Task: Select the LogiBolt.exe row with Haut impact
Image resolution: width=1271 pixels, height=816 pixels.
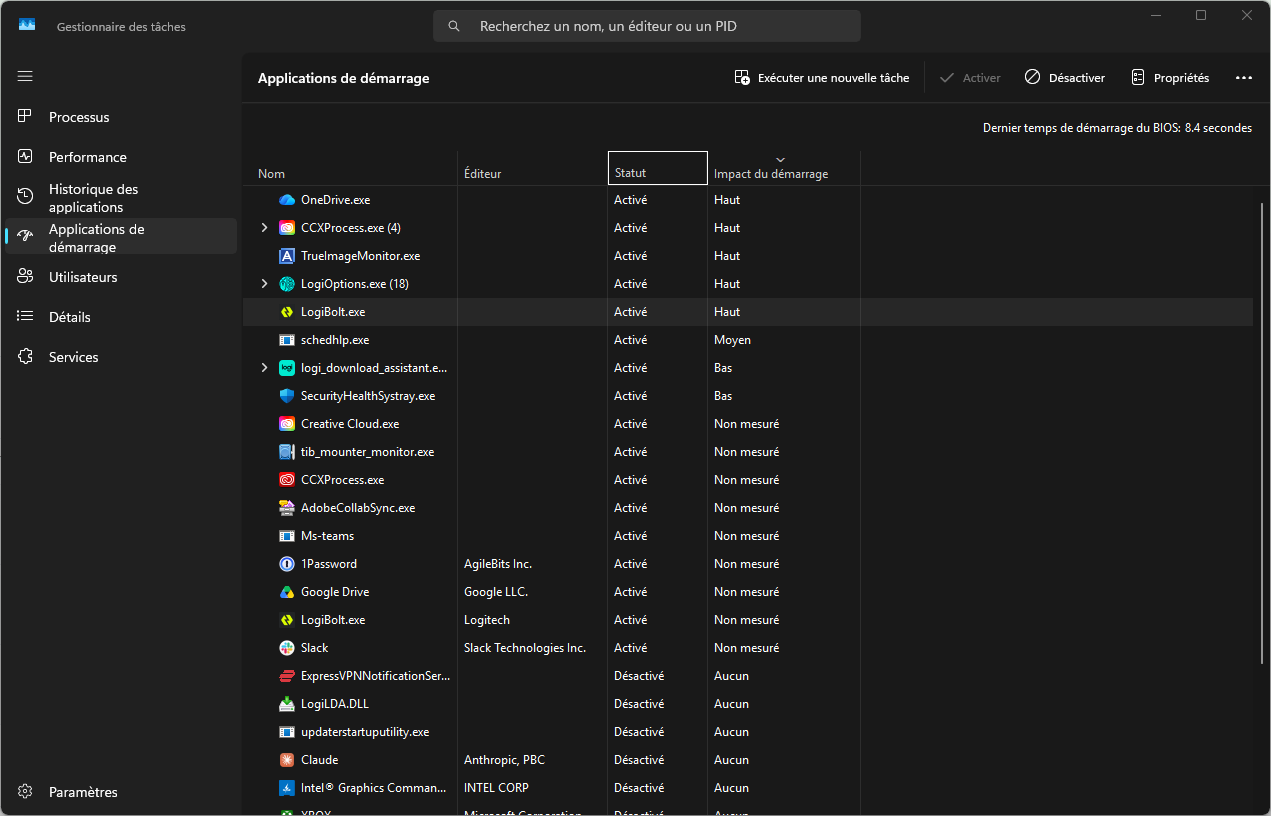Action: point(748,312)
